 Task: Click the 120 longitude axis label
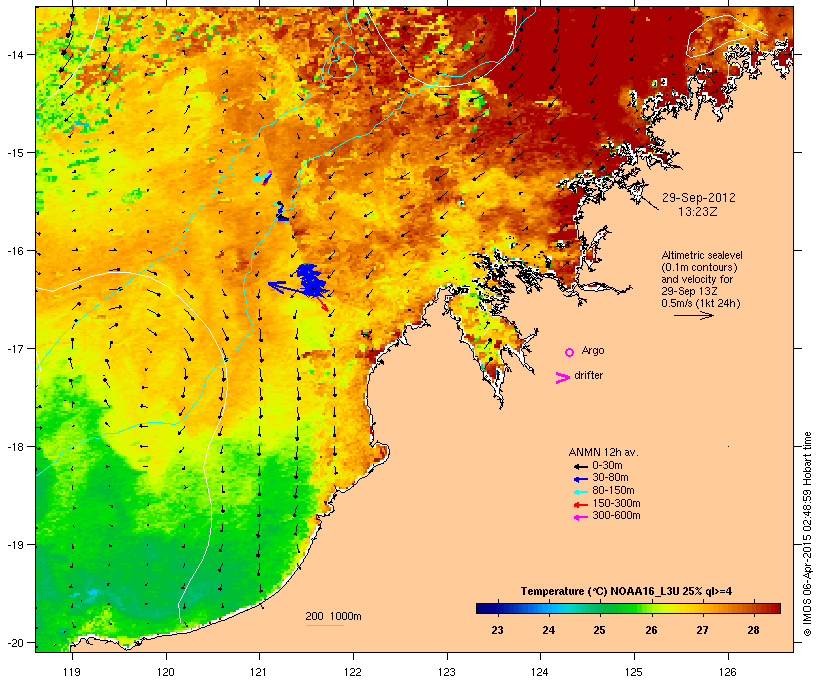click(166, 672)
